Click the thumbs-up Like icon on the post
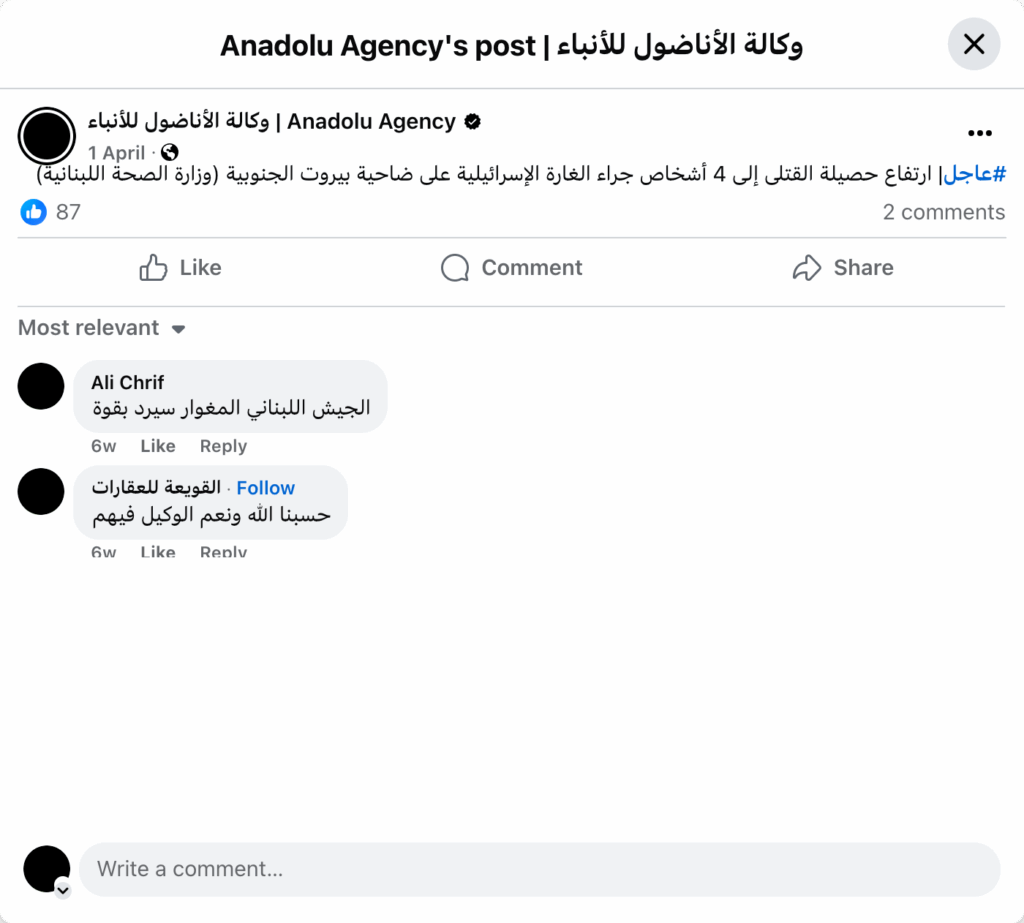 153,268
